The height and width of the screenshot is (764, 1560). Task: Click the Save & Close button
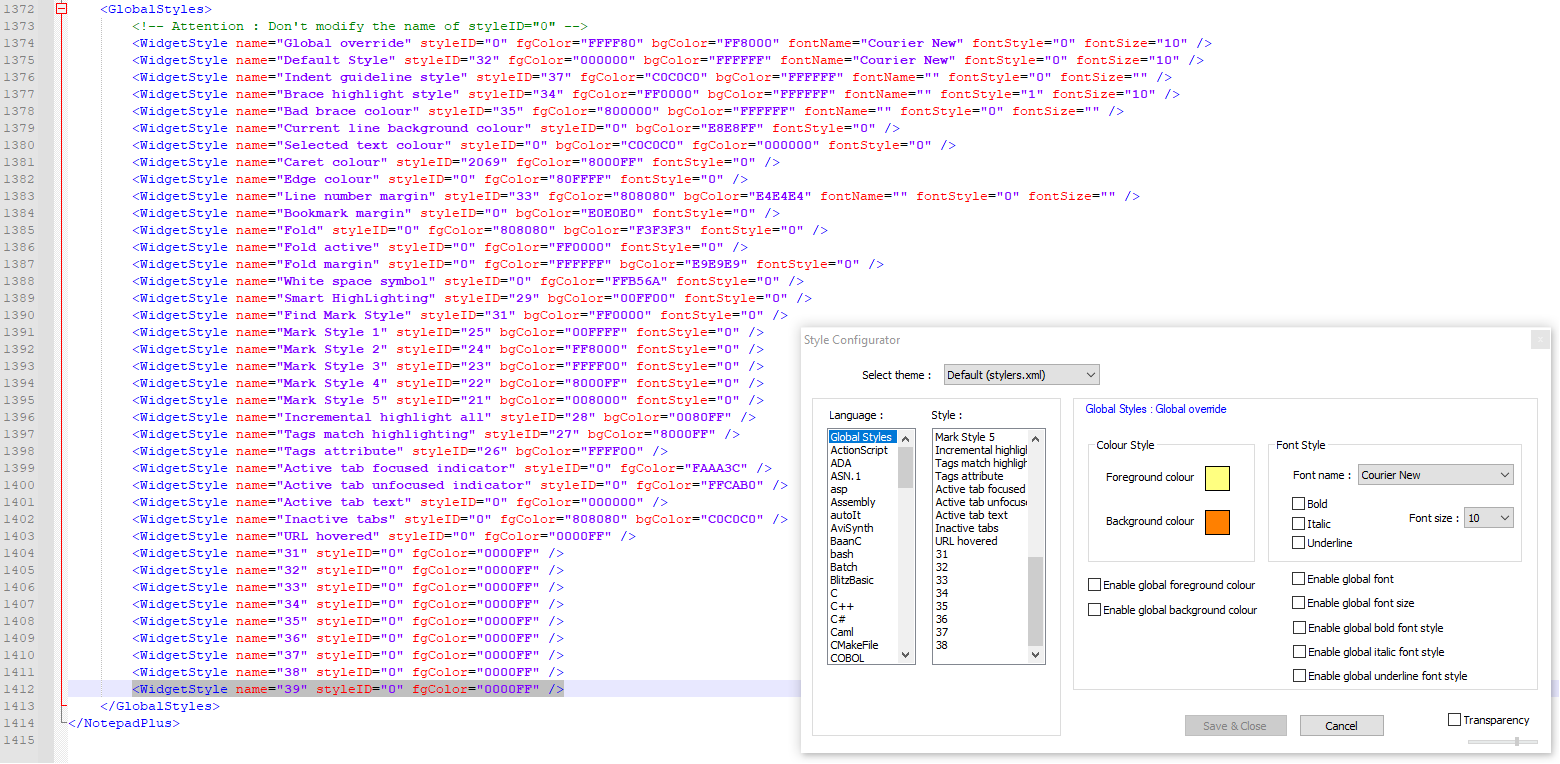pyautogui.click(x=1236, y=725)
